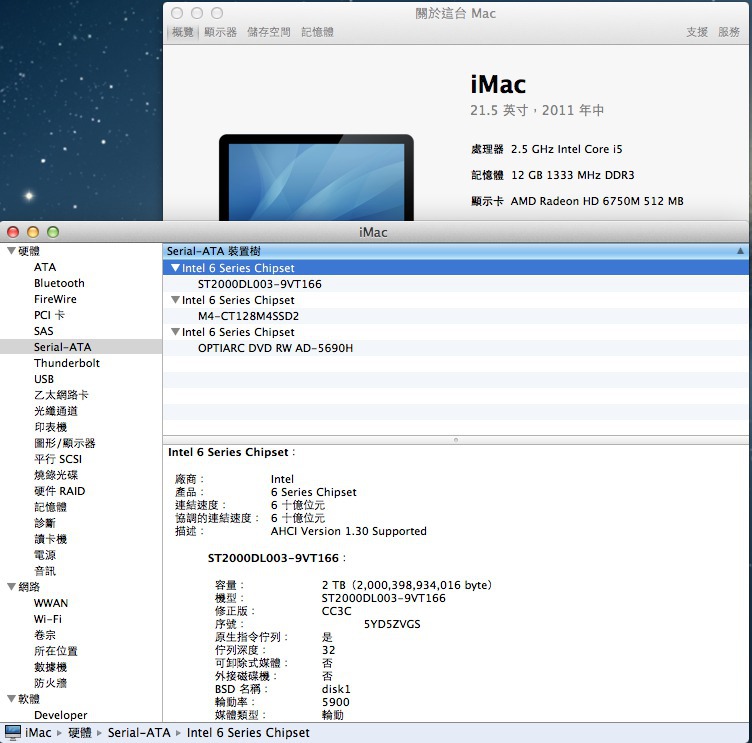Select 所在位置 in network section

56,651
